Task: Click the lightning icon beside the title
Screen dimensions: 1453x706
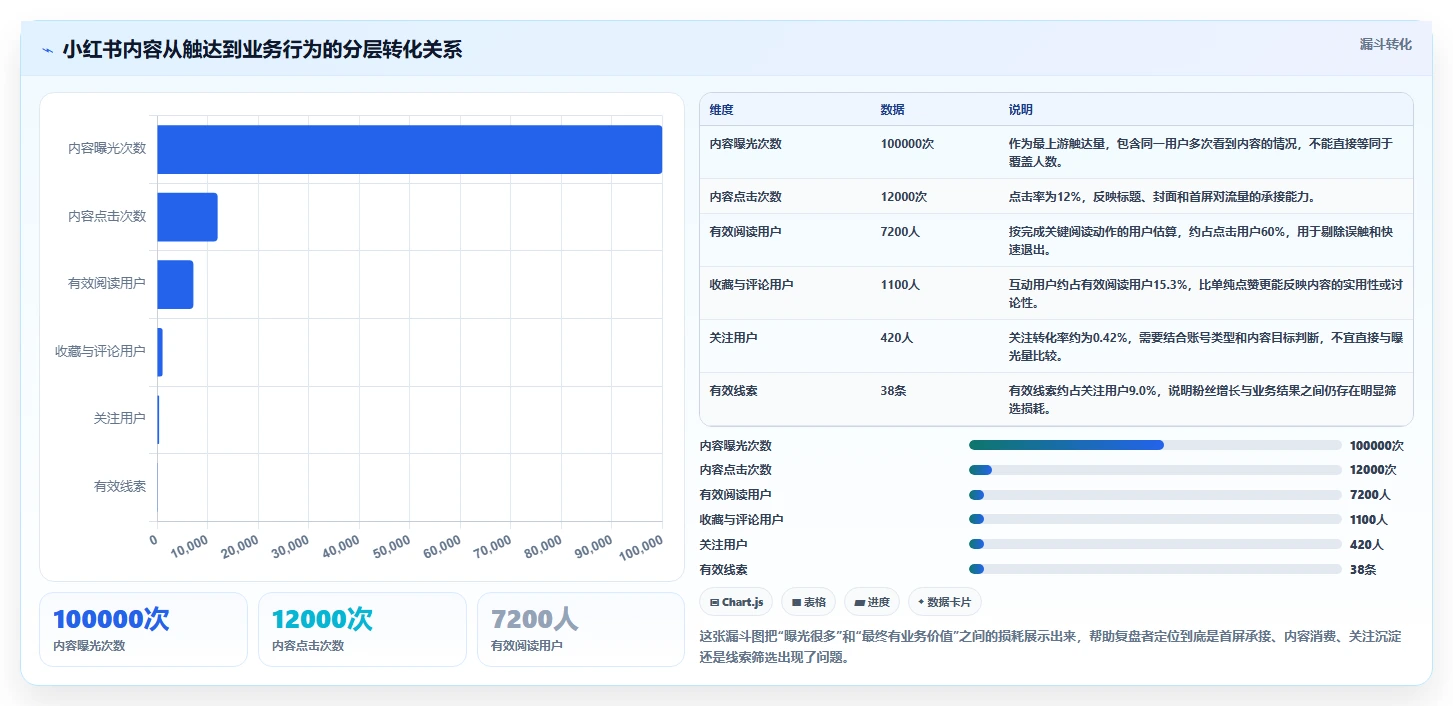Action: coord(48,50)
